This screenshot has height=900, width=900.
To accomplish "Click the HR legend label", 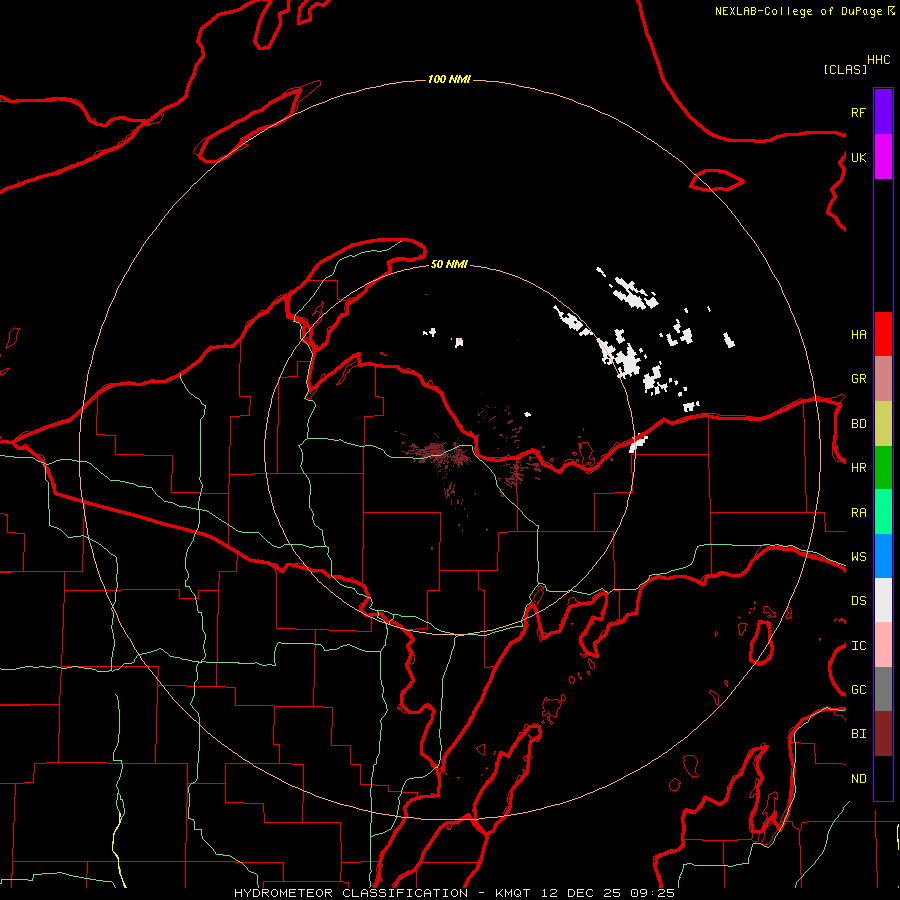I will point(858,468).
